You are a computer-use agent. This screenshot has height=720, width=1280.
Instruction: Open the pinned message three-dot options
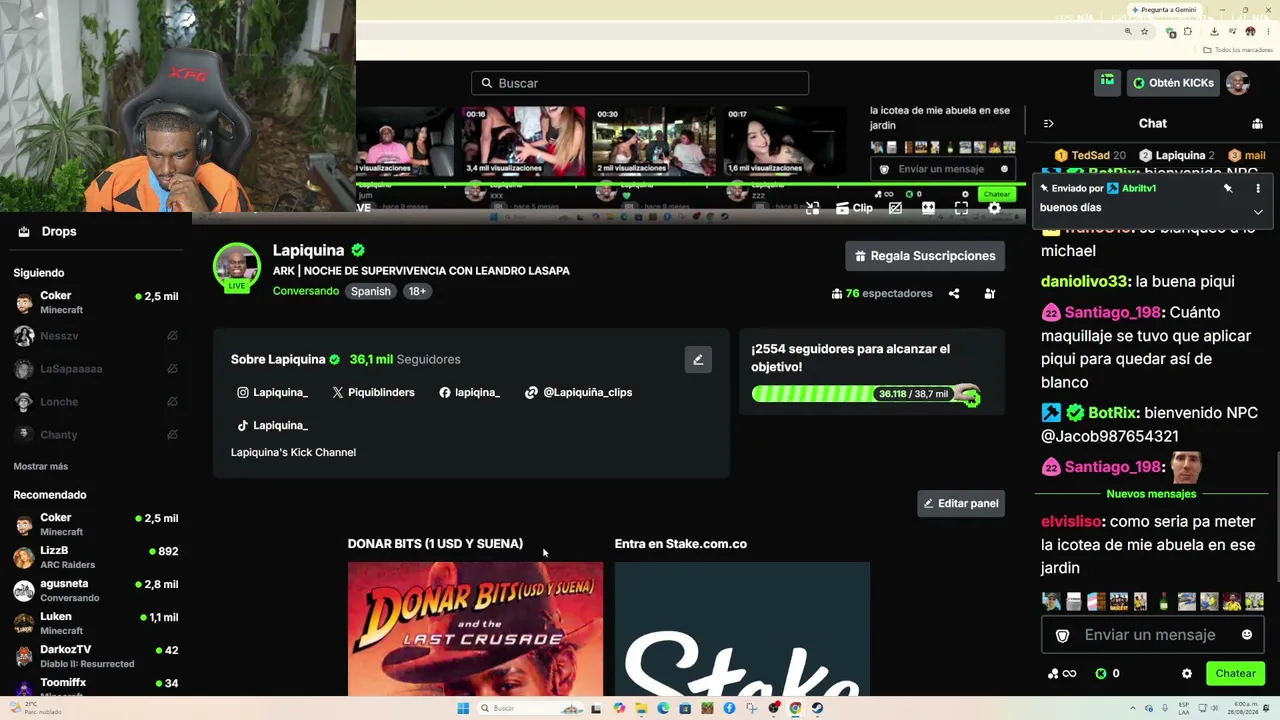(x=1258, y=188)
